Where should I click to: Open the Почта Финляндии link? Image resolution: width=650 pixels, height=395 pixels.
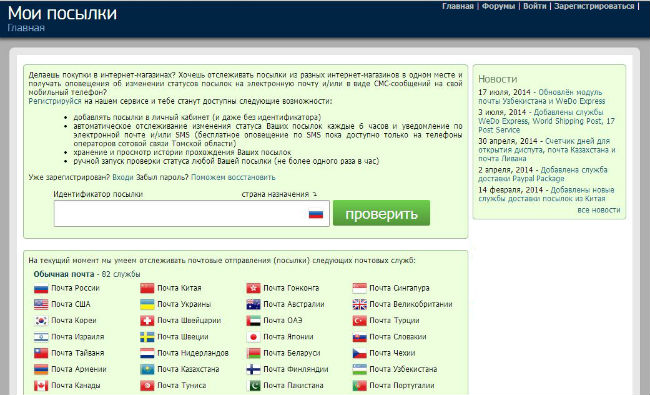(296, 369)
